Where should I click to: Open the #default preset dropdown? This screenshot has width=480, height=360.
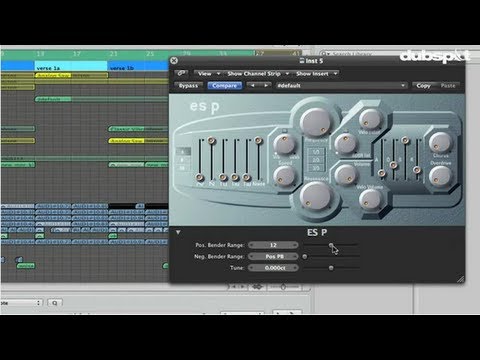(x=341, y=86)
